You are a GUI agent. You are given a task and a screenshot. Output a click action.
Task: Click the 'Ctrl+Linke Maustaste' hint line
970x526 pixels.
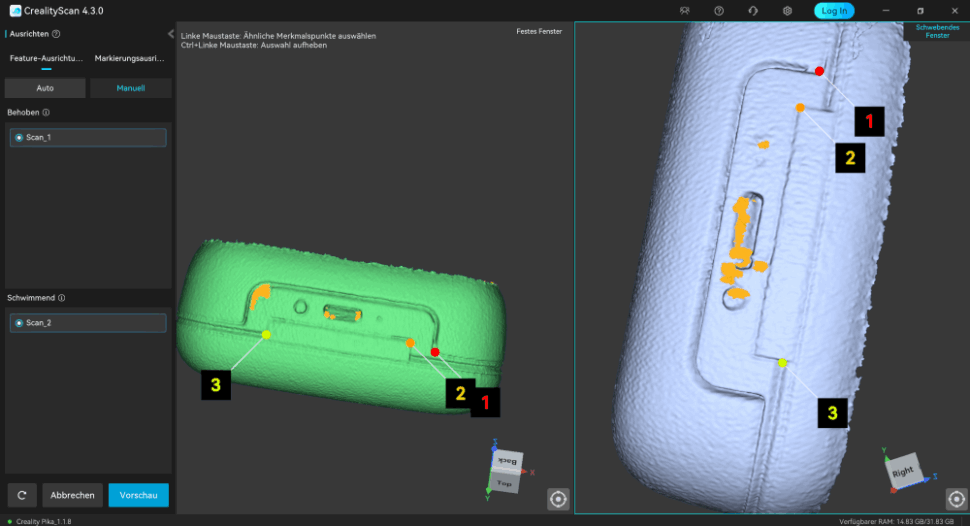click(254, 45)
